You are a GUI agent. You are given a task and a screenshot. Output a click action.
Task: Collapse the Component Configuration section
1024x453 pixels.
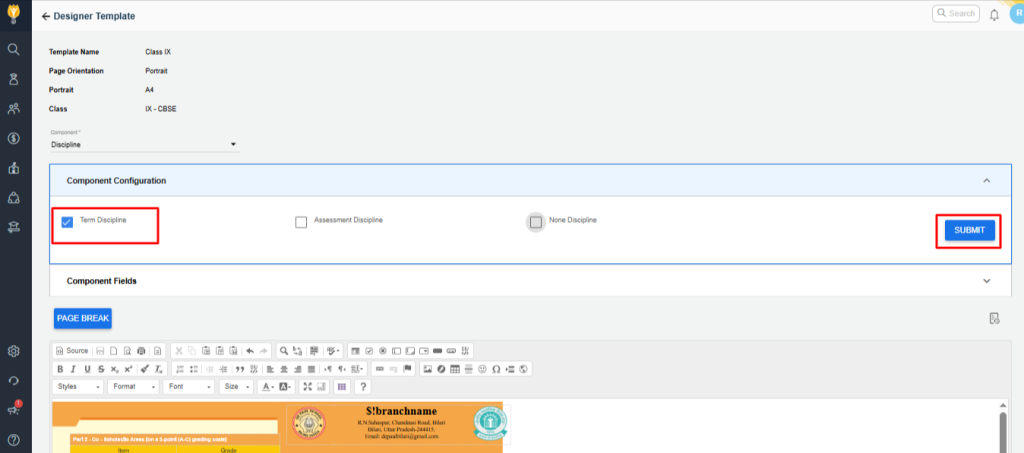tap(986, 181)
